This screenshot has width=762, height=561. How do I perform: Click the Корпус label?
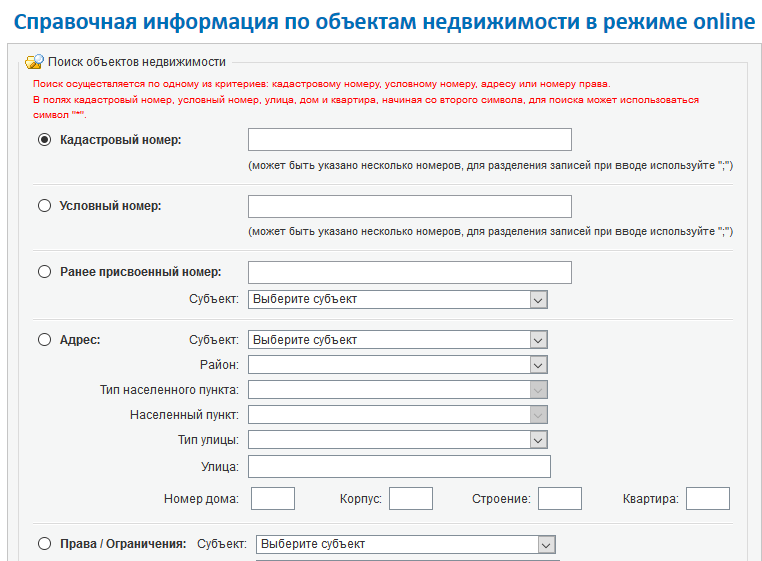click(361, 499)
